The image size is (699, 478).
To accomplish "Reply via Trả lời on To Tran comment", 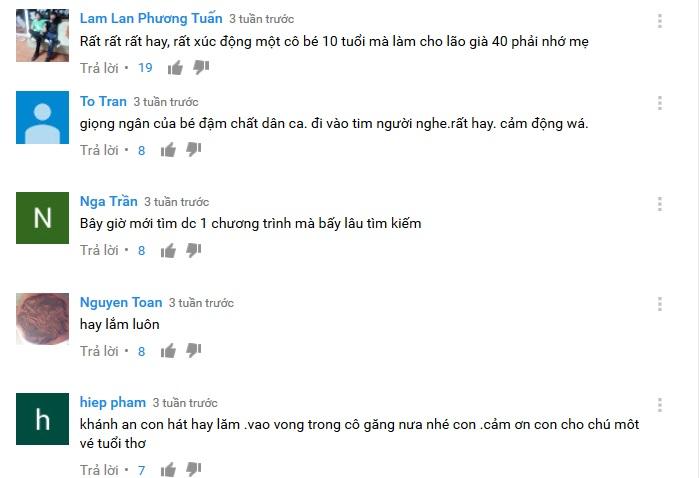I will [x=99, y=150].
